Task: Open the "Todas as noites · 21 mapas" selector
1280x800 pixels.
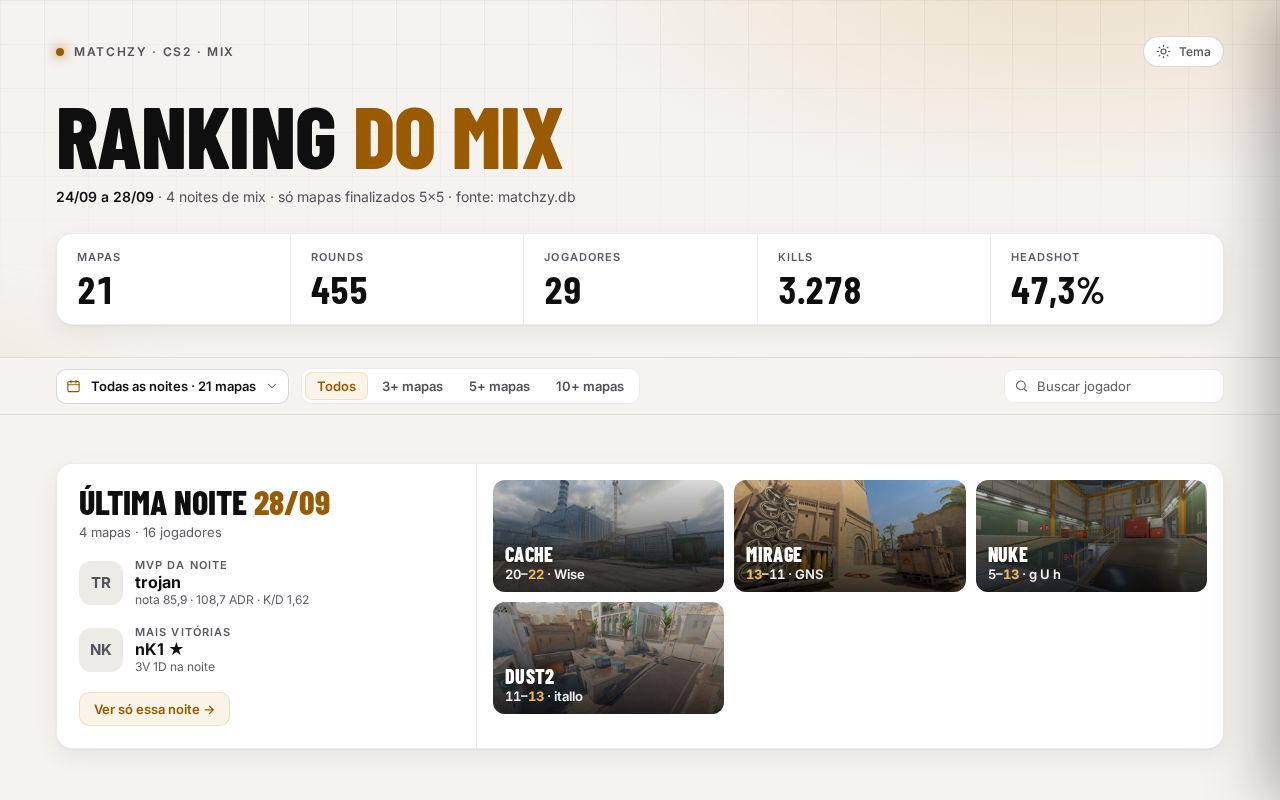Action: coord(172,386)
